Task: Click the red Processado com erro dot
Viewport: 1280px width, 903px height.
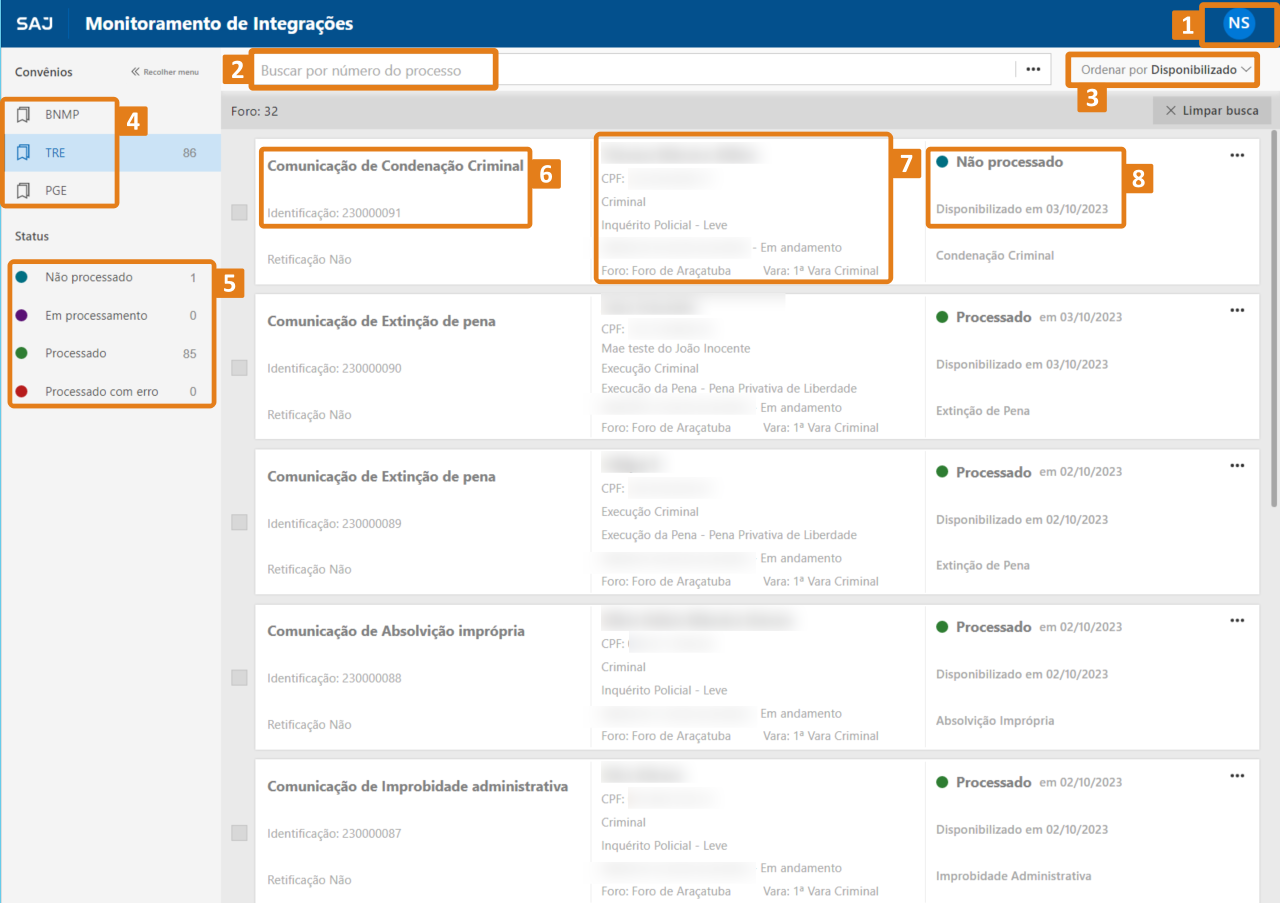Action: (22, 391)
